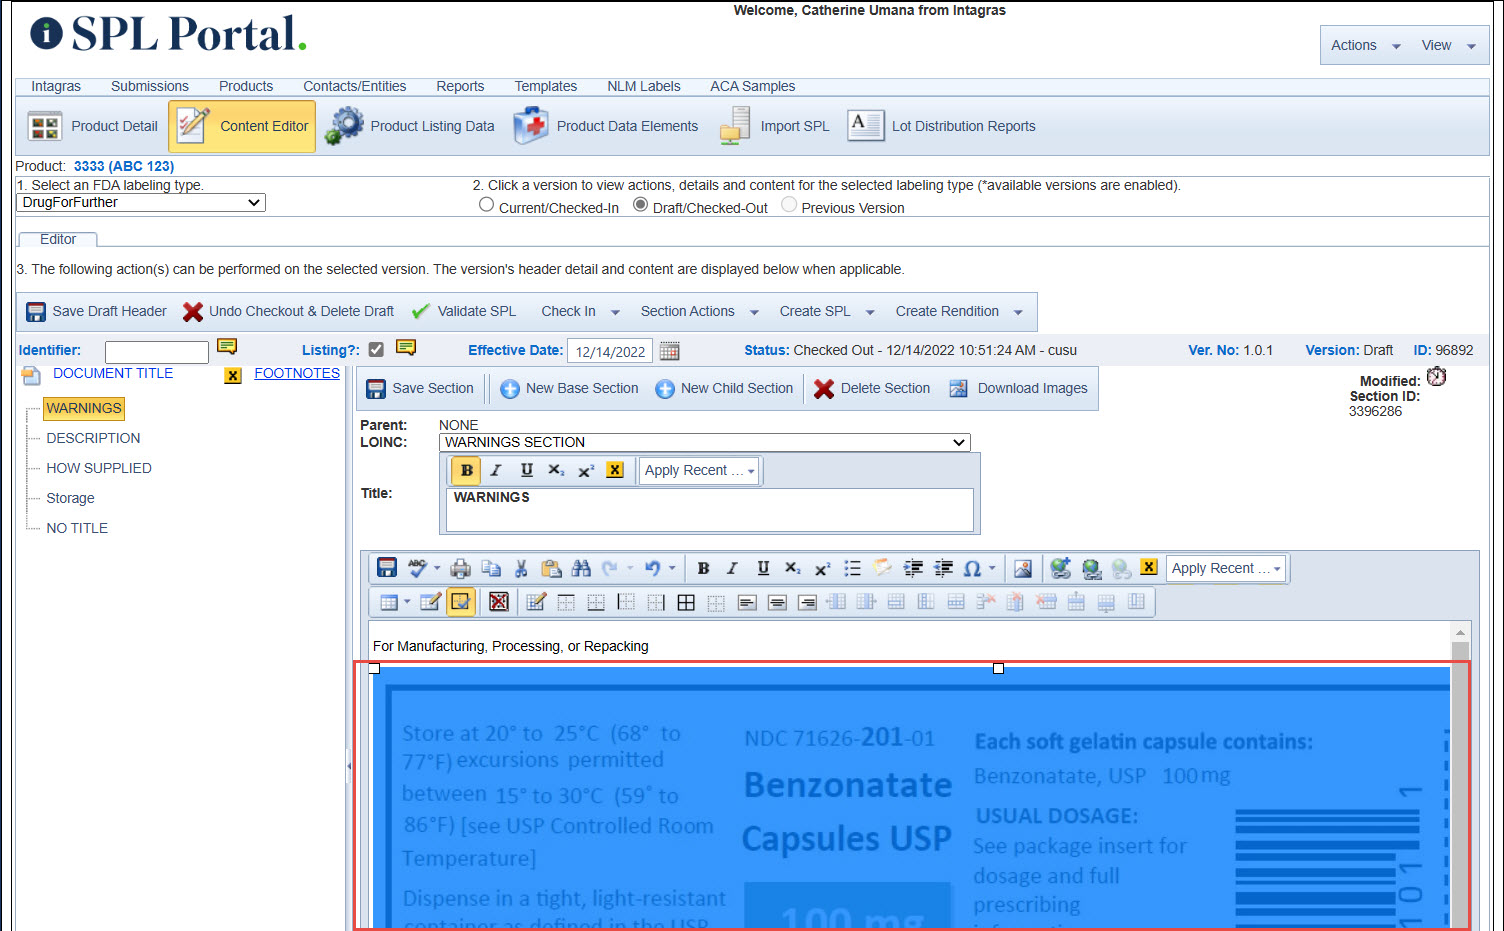The image size is (1504, 931).
Task: Click the content editor scrollbar up arrow
Action: pyautogui.click(x=1460, y=632)
